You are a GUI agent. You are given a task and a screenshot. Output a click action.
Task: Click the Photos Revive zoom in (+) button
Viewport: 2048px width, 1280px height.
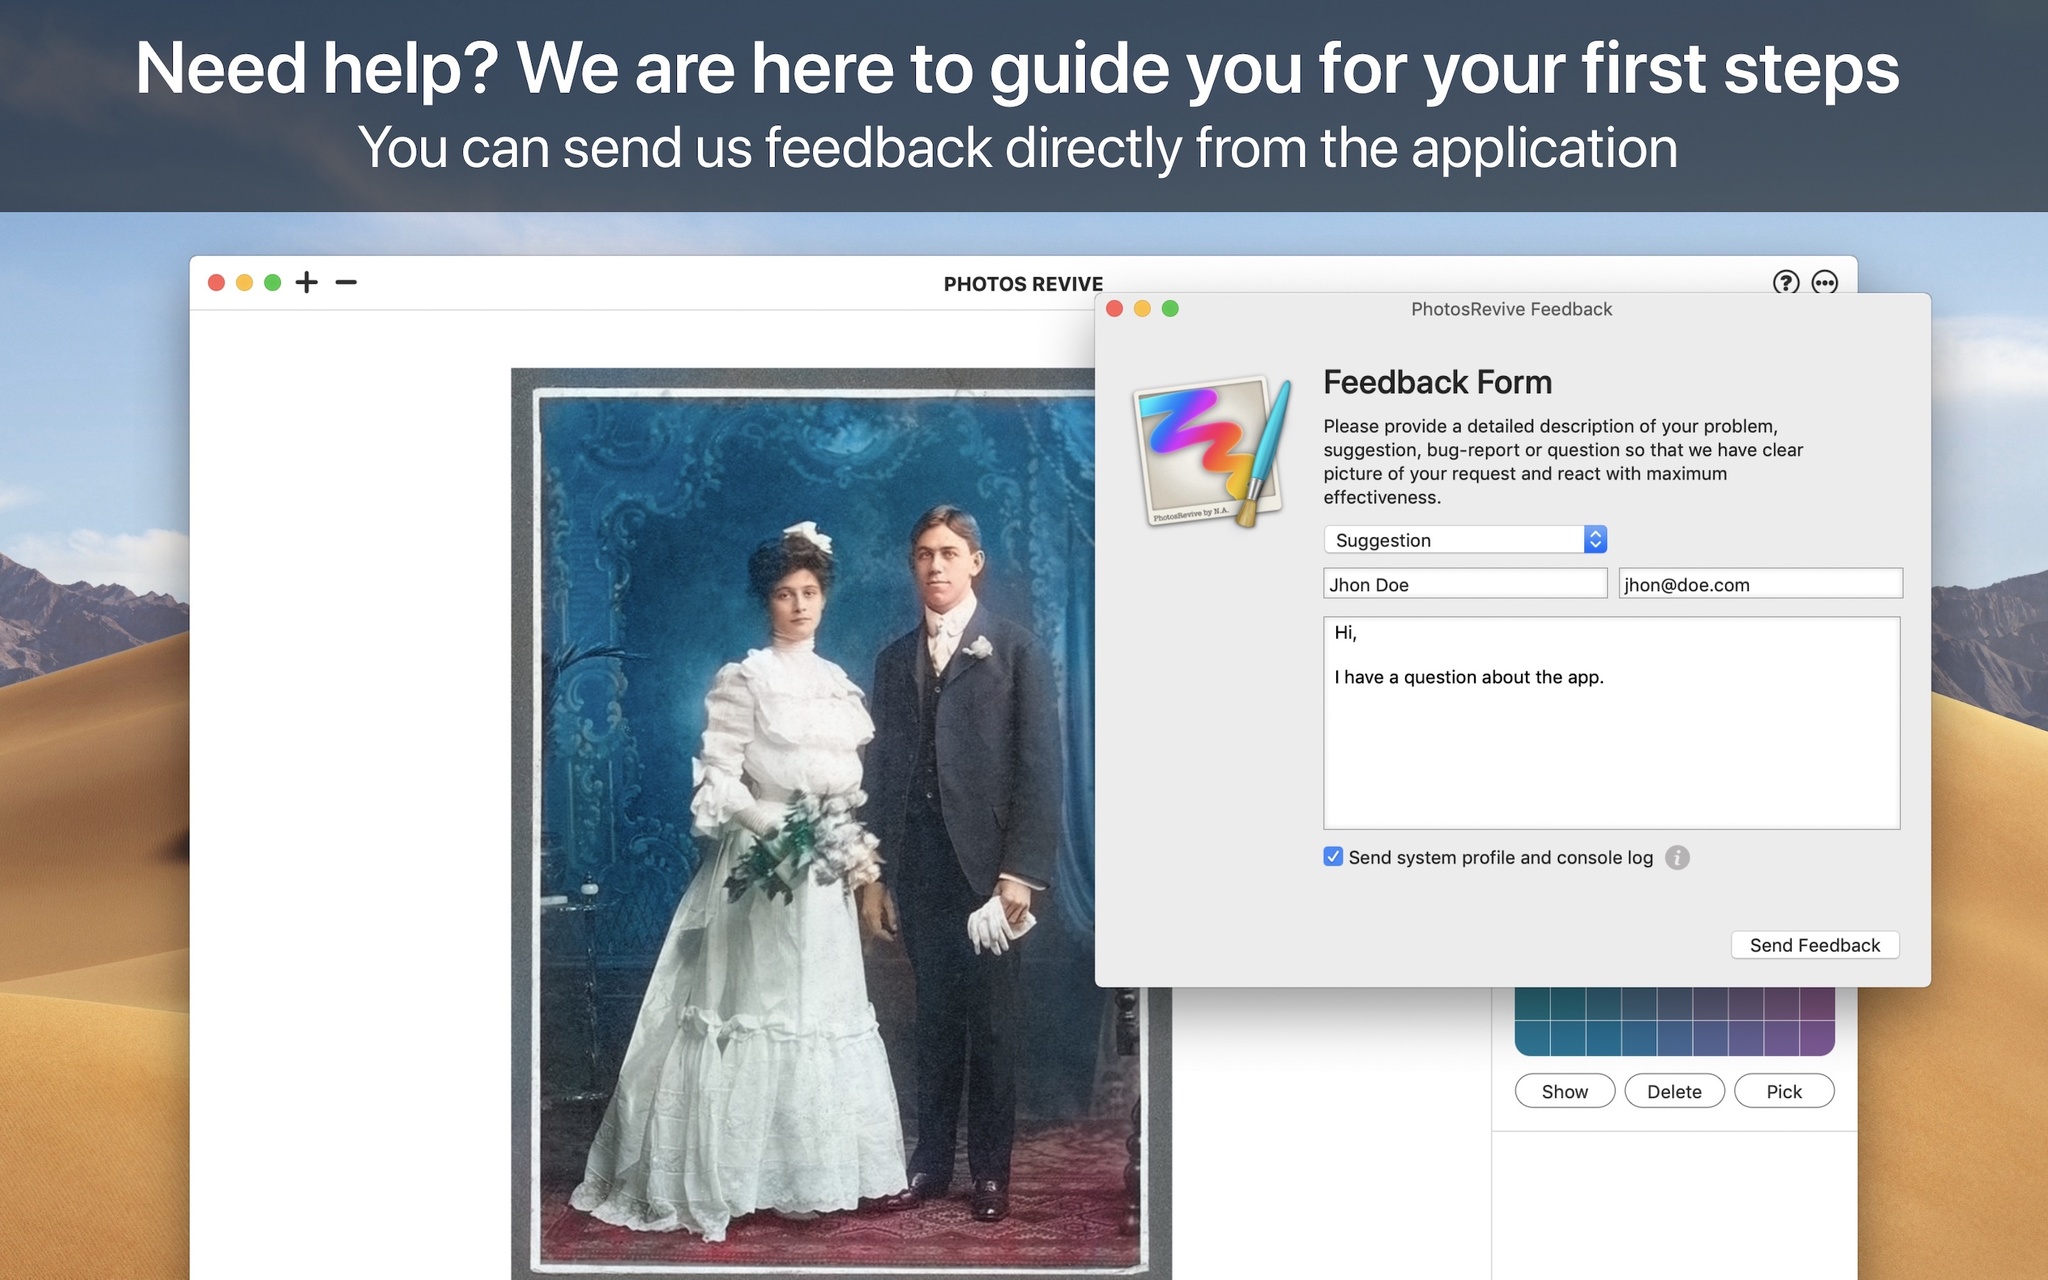[x=308, y=282]
